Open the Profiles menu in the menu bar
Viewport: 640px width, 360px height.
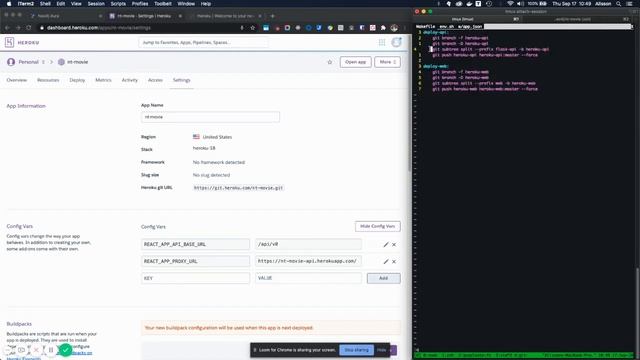[x=140, y=4]
